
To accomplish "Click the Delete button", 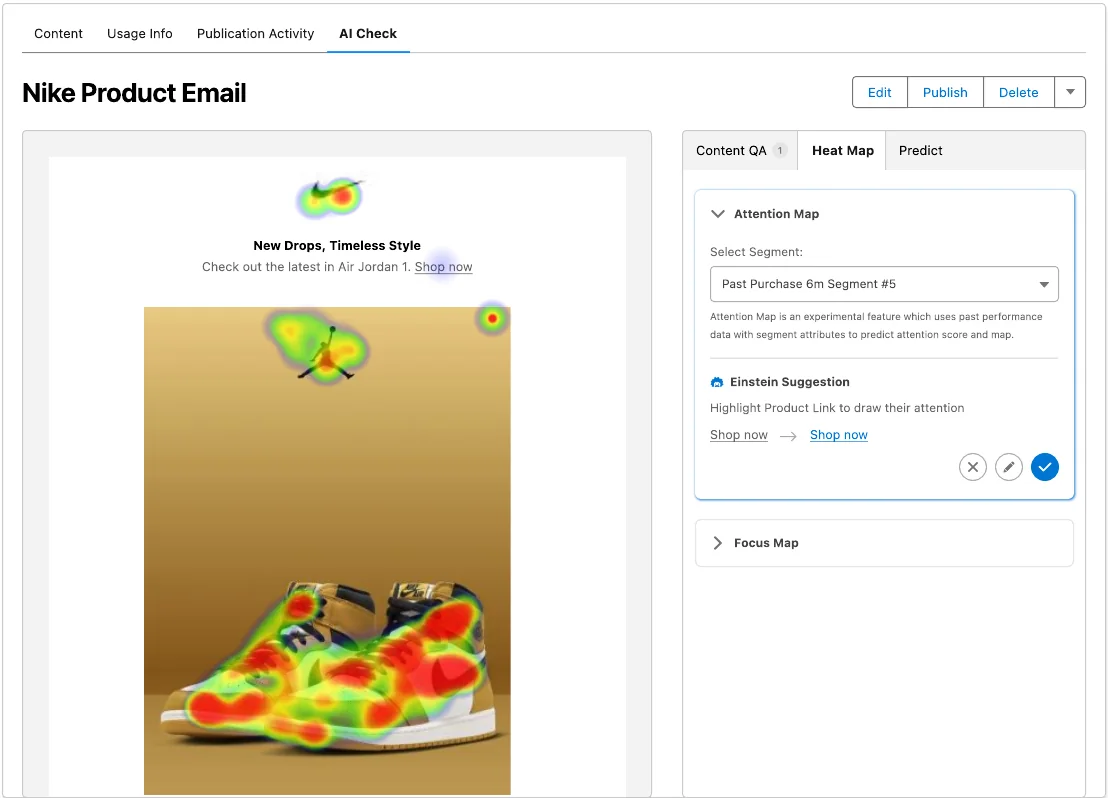I will pyautogui.click(x=1018, y=93).
